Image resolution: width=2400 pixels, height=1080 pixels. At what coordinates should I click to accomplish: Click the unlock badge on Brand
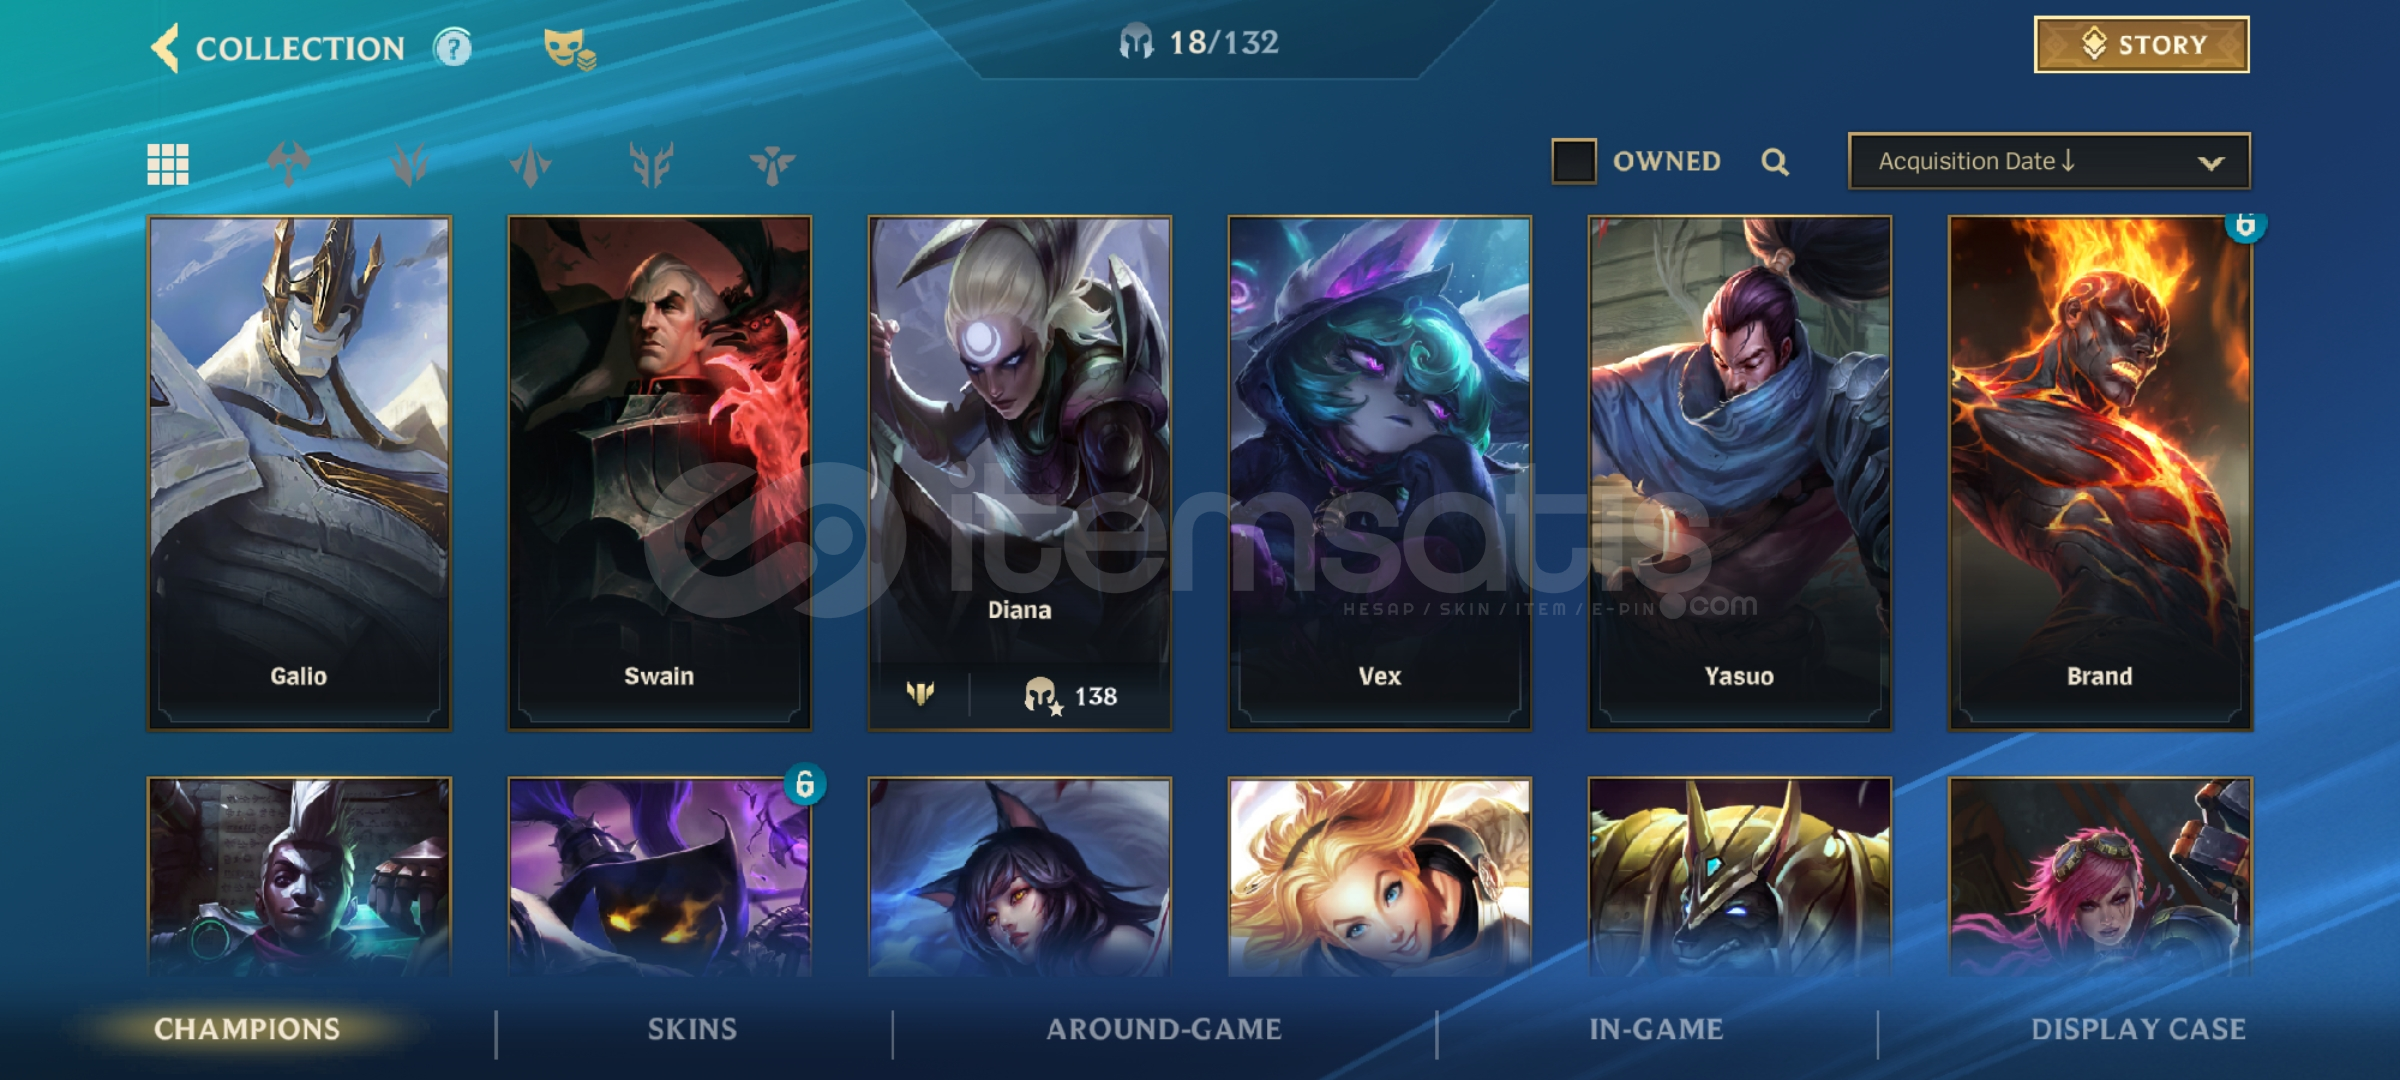[x=2245, y=225]
